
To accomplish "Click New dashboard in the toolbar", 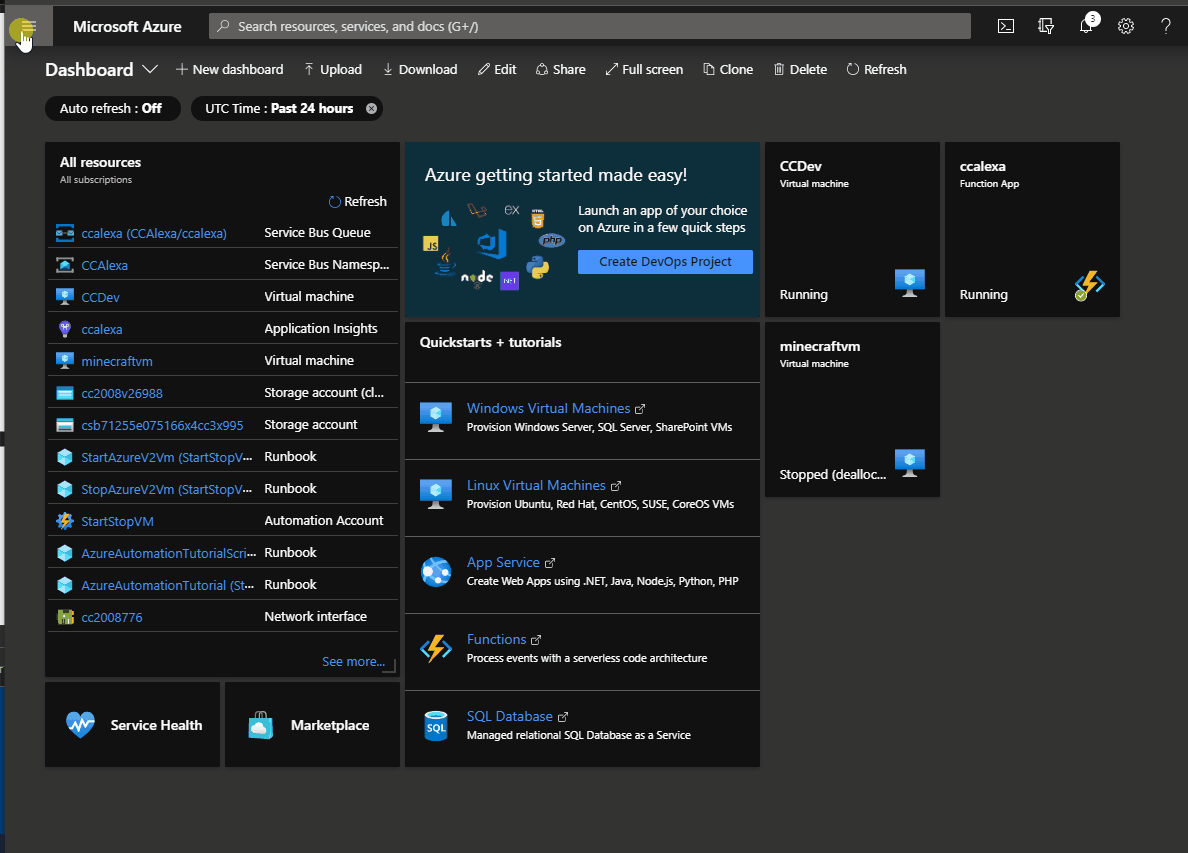I will 230,70.
